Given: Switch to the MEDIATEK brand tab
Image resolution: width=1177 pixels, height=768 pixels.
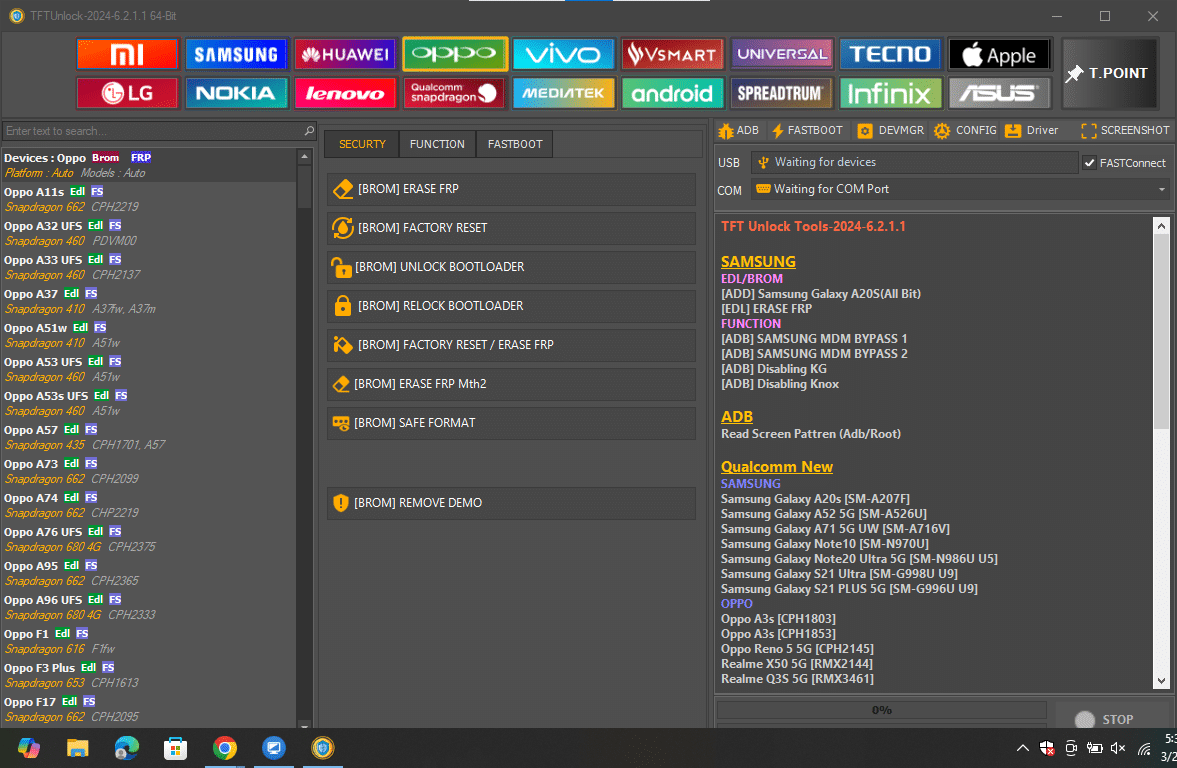Looking at the screenshot, I should click(x=563, y=93).
